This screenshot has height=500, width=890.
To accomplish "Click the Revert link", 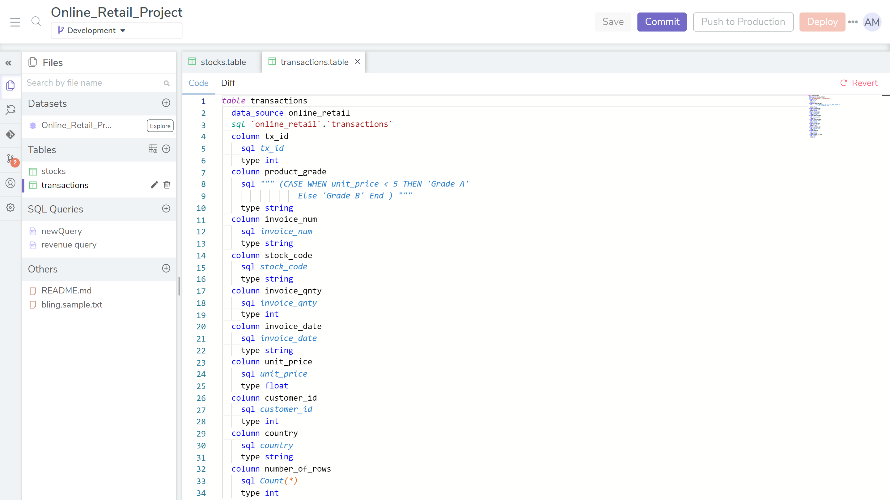I will click(x=859, y=83).
